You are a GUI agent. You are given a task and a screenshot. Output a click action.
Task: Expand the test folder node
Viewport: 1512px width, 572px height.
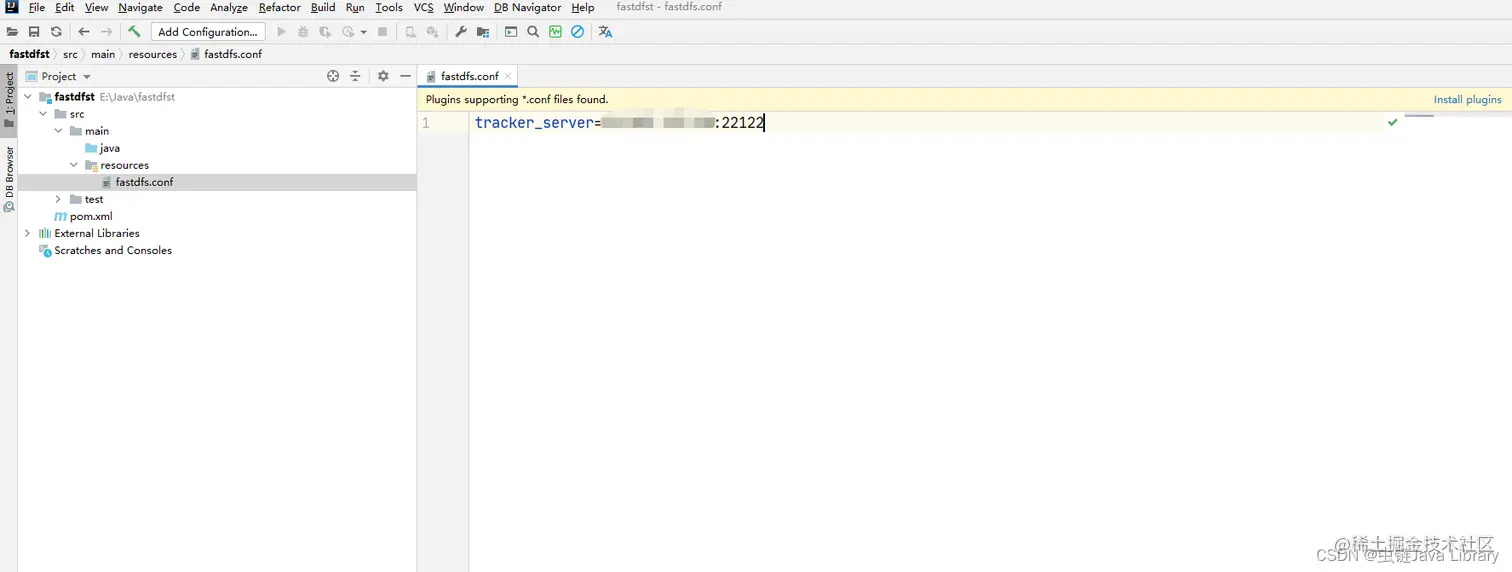click(59, 199)
